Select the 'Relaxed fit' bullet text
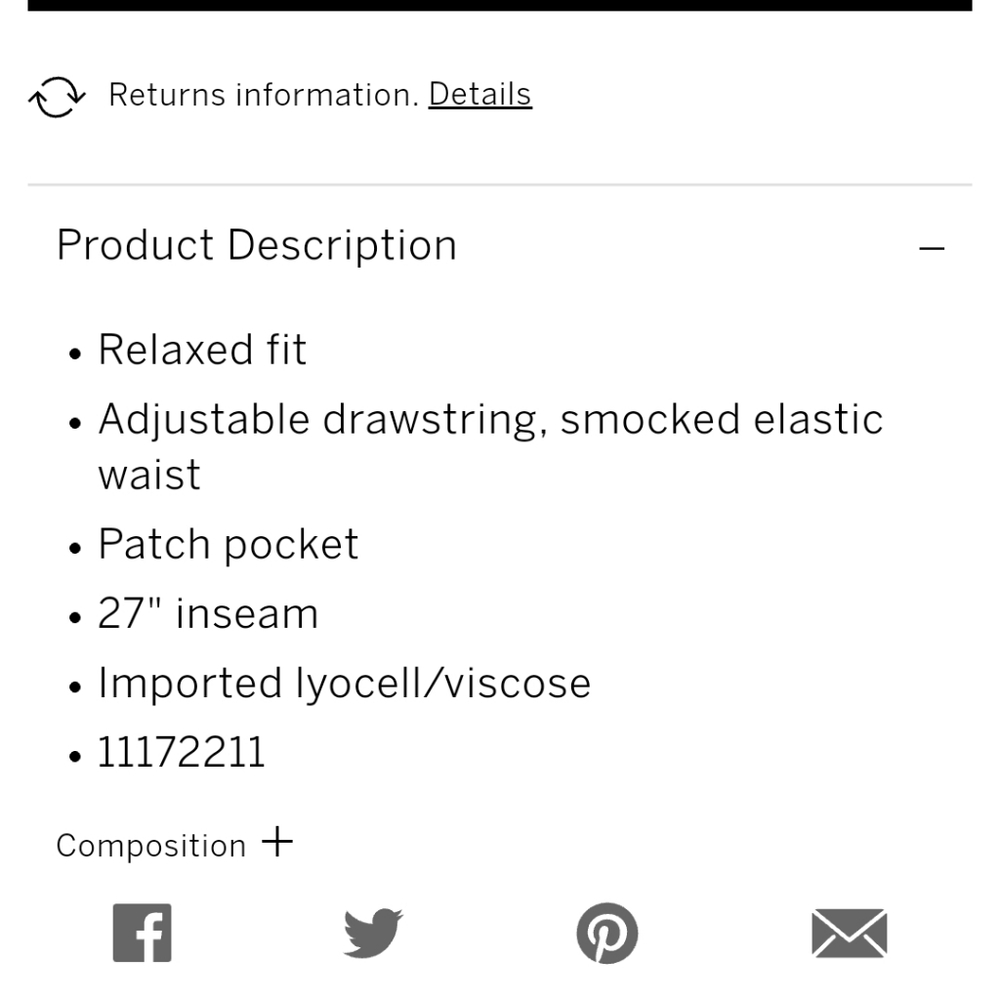 202,349
